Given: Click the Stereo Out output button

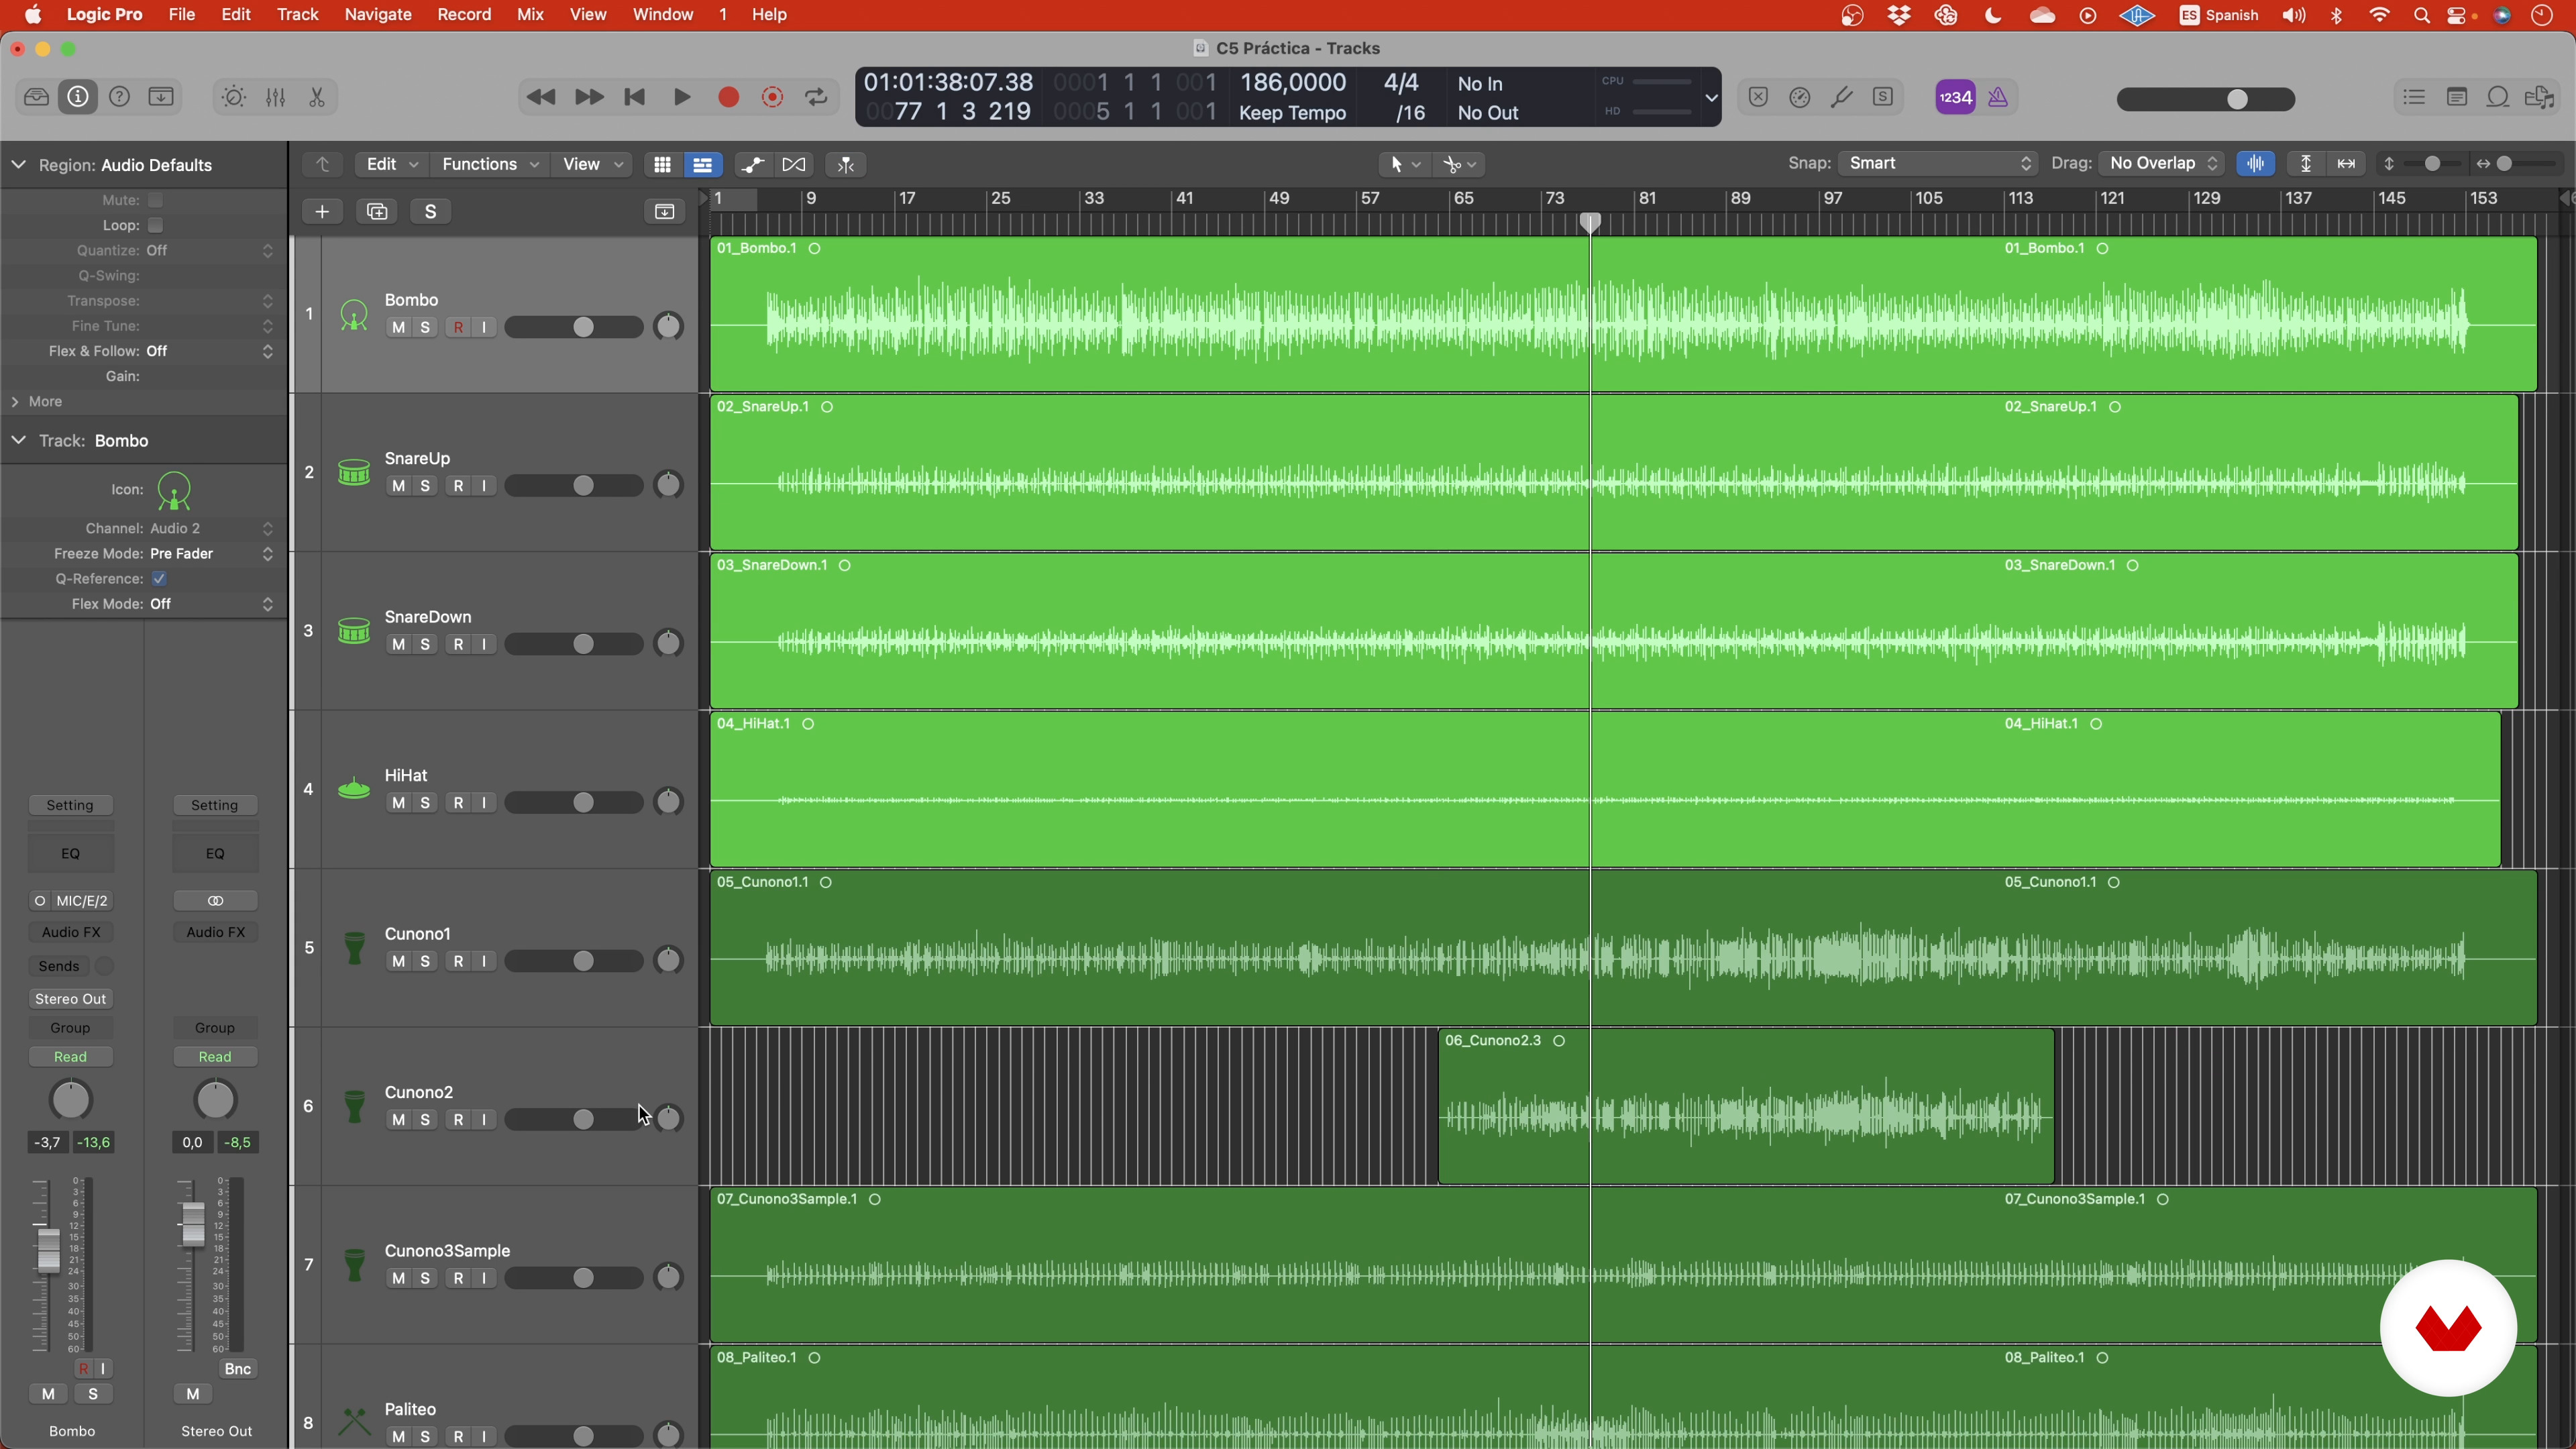Looking at the screenshot, I should click(71, 1000).
